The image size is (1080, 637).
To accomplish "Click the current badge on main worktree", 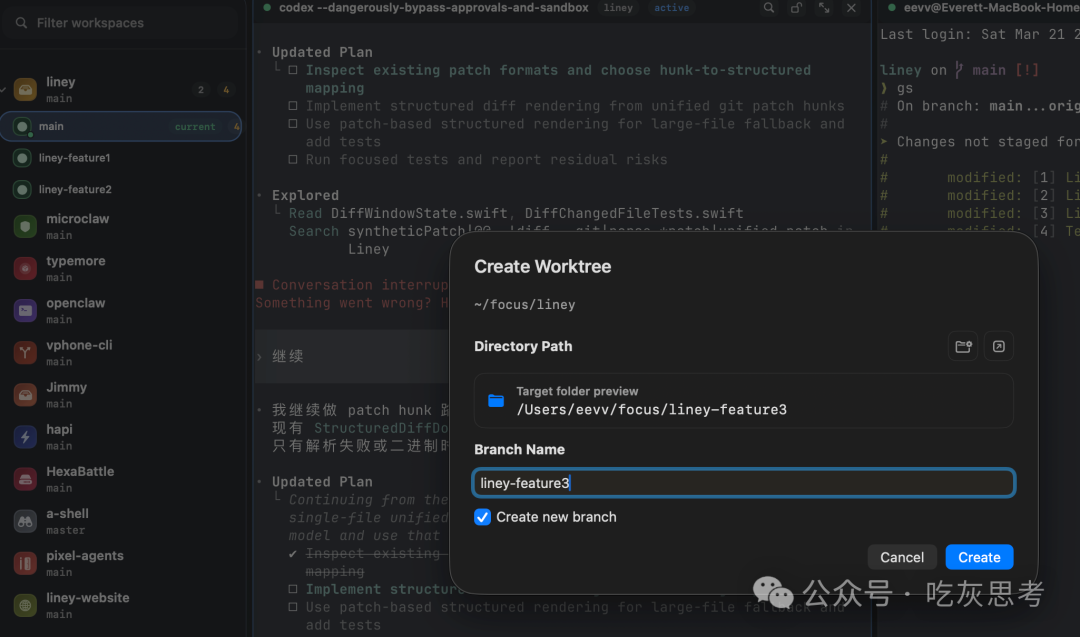I will coord(195,127).
